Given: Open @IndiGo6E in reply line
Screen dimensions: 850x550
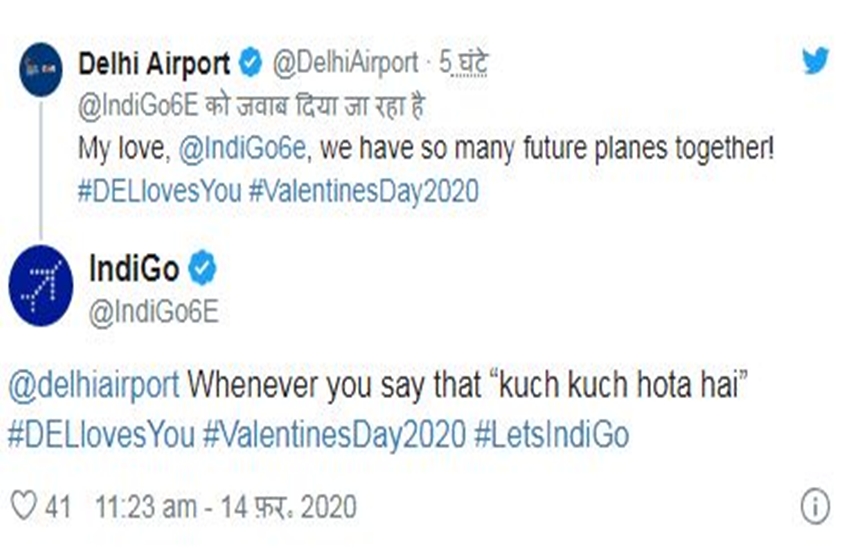Looking at the screenshot, I should tap(138, 105).
